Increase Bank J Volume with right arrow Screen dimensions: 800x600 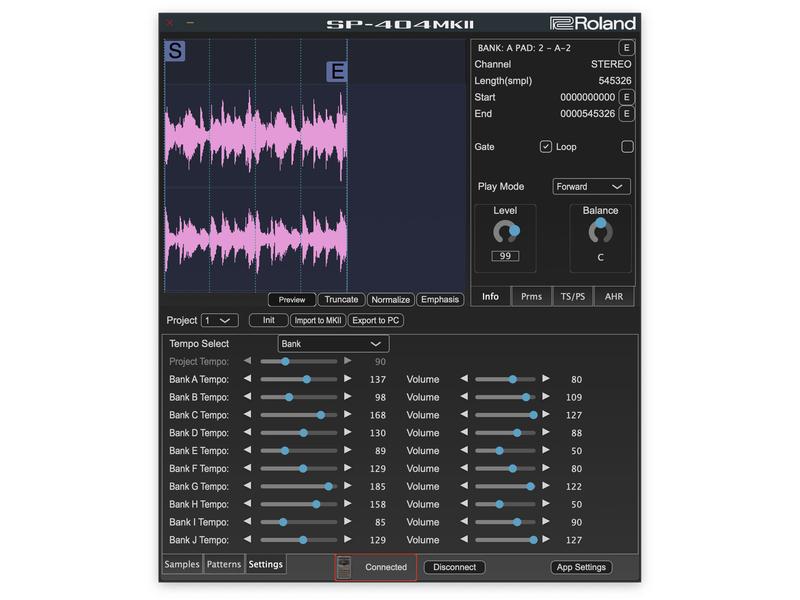[546, 539]
